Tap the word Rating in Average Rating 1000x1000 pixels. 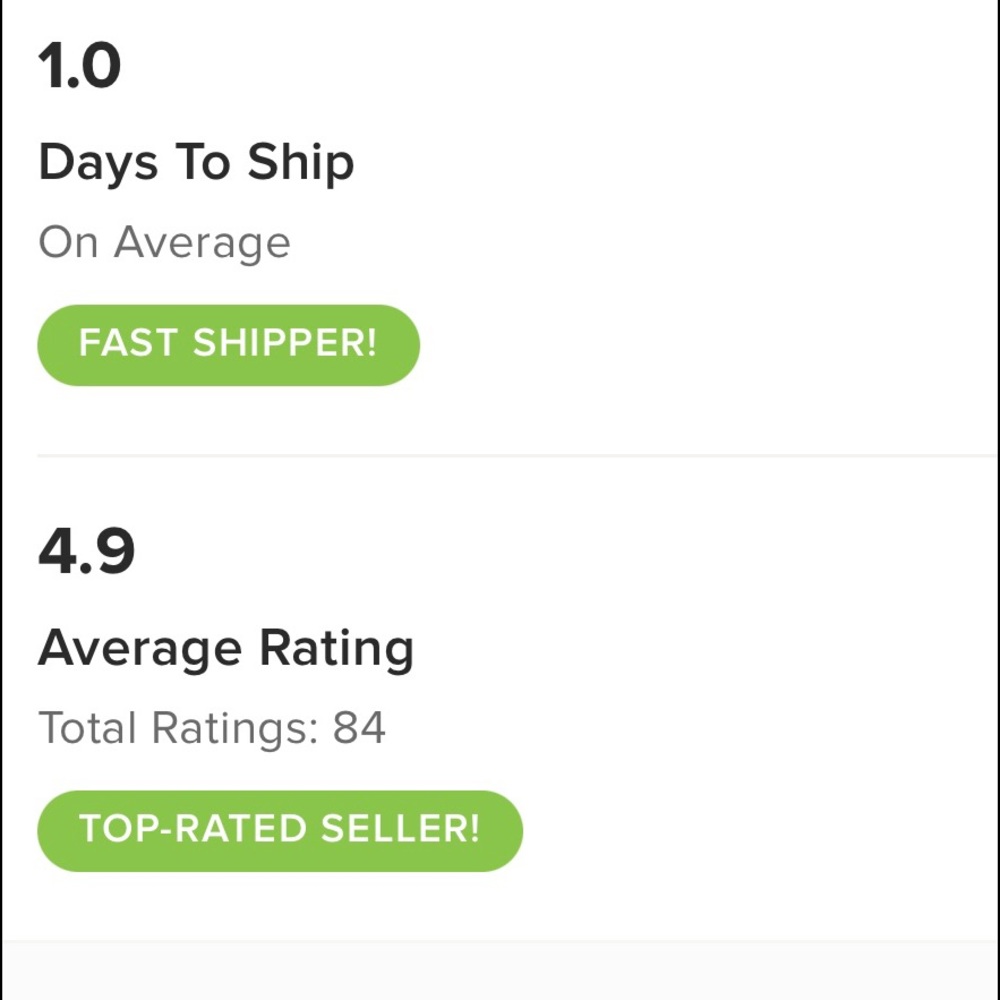click(336, 649)
